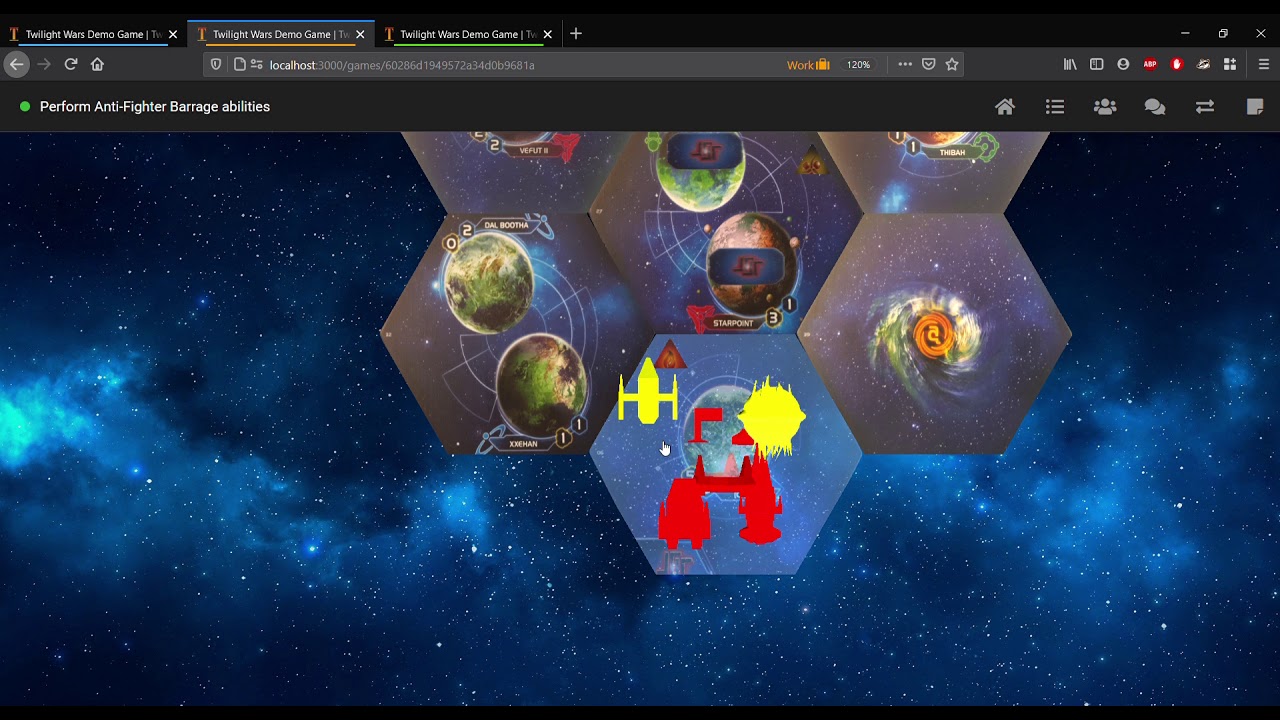Toggle the browser sidebar
This screenshot has height=720, width=1280.
[x=1096, y=64]
